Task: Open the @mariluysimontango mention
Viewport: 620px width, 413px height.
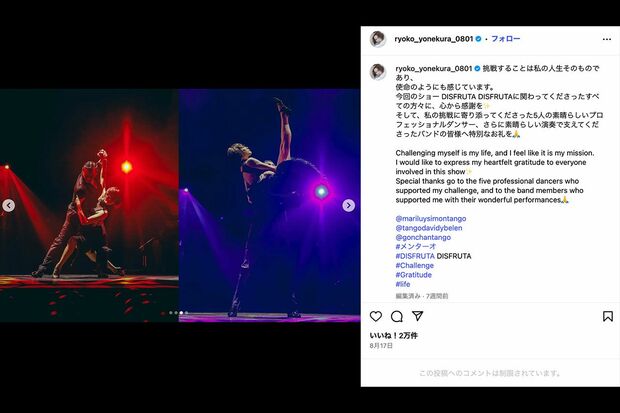Action: pos(431,218)
